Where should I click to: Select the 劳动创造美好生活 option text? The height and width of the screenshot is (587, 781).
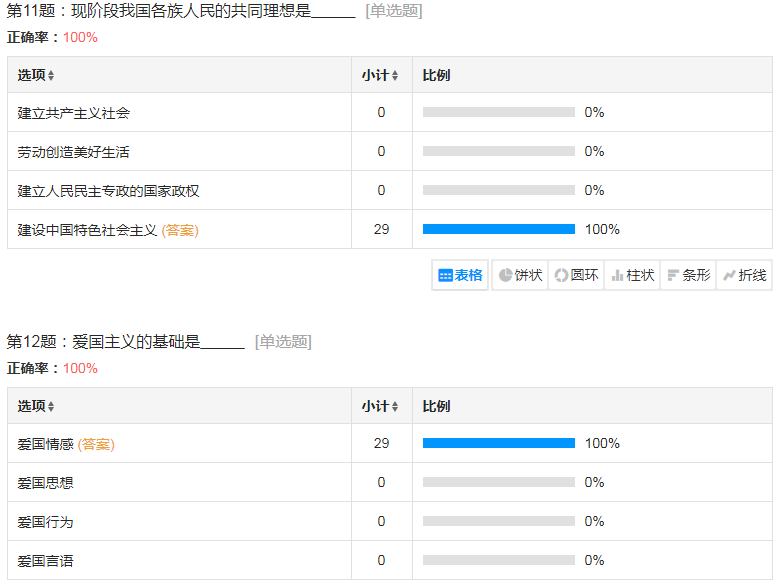74,152
